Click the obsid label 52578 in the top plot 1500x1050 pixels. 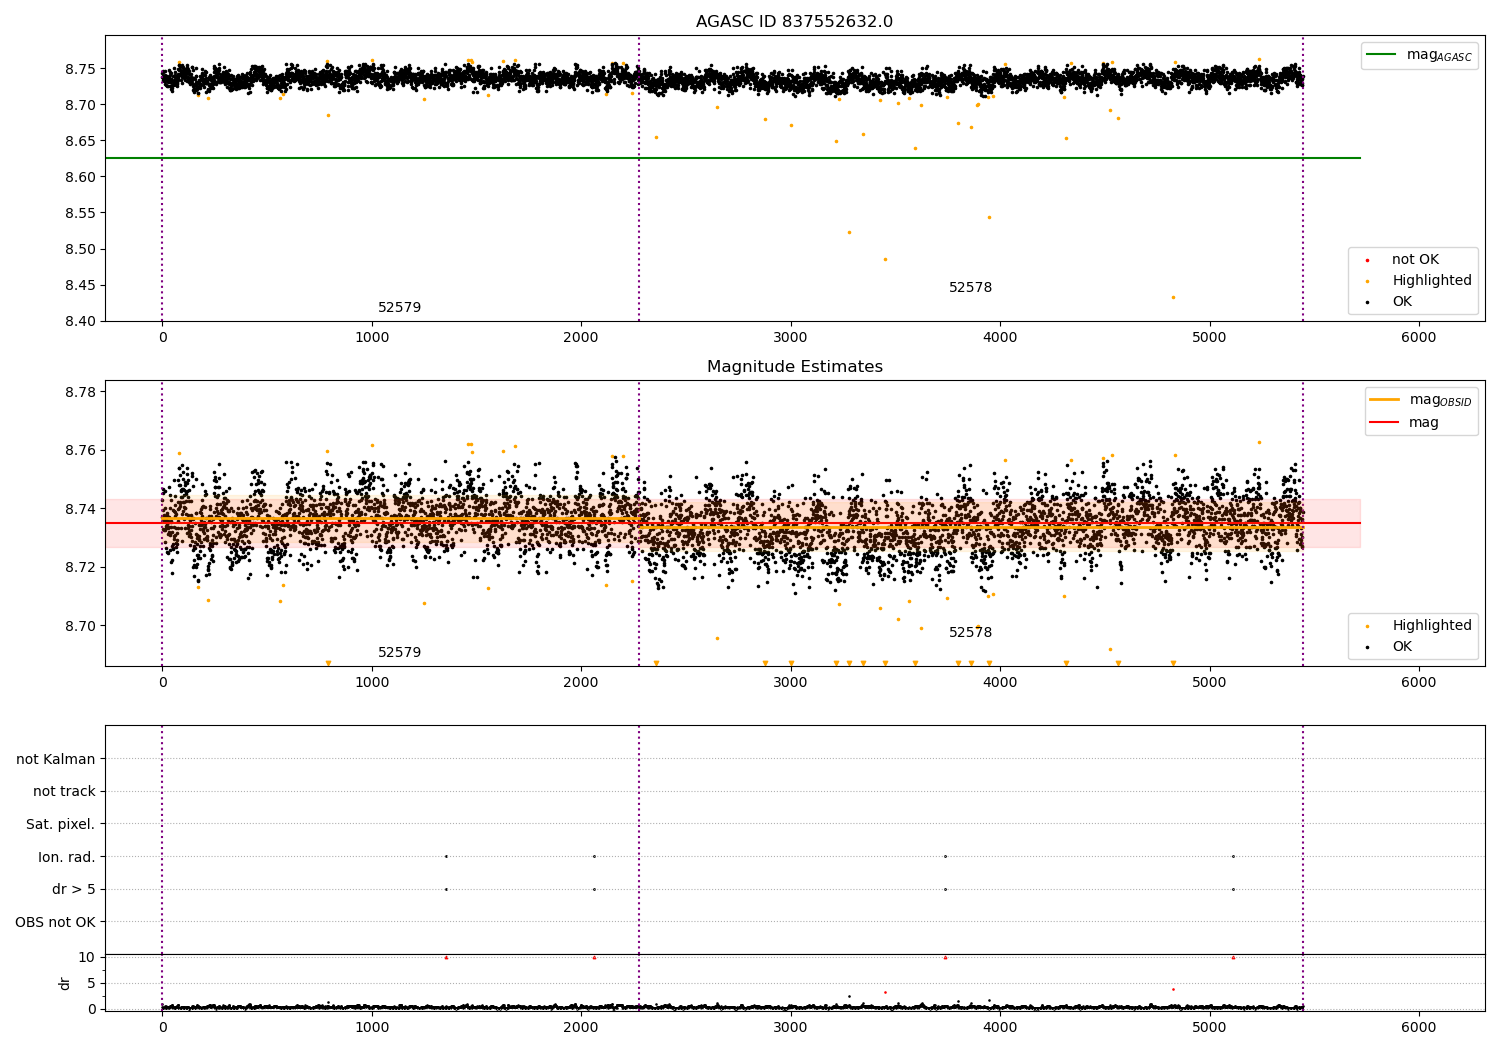tap(970, 288)
